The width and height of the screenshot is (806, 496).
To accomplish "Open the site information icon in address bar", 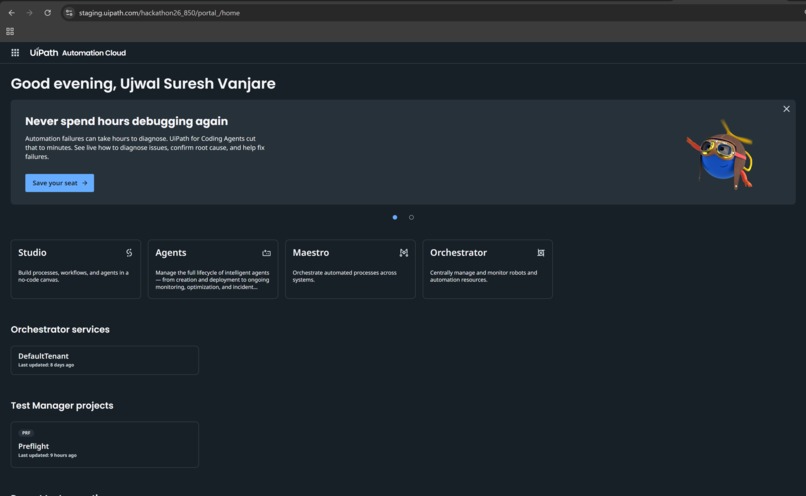I will point(69,13).
